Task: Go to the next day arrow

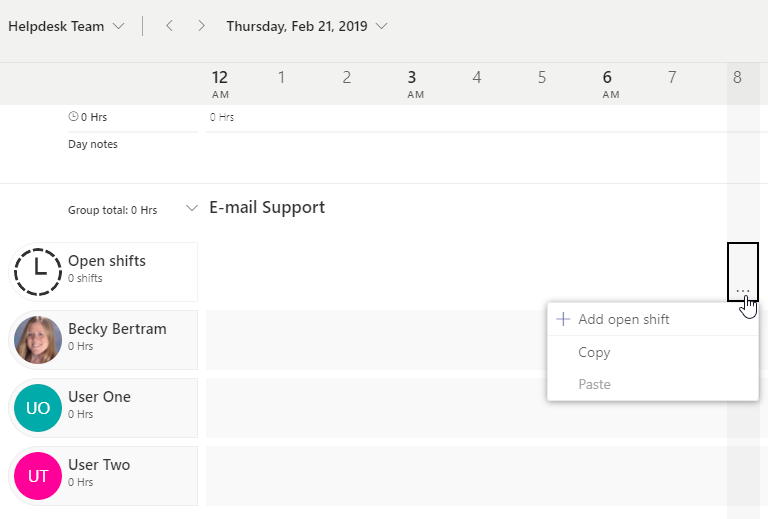Action: point(201,26)
